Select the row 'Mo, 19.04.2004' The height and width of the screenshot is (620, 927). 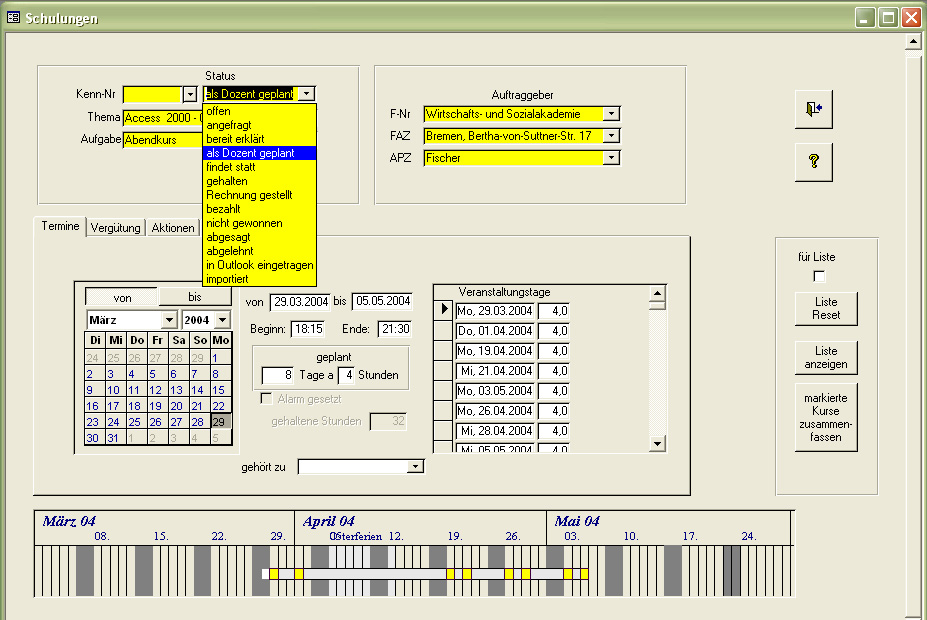[x=495, y=351]
